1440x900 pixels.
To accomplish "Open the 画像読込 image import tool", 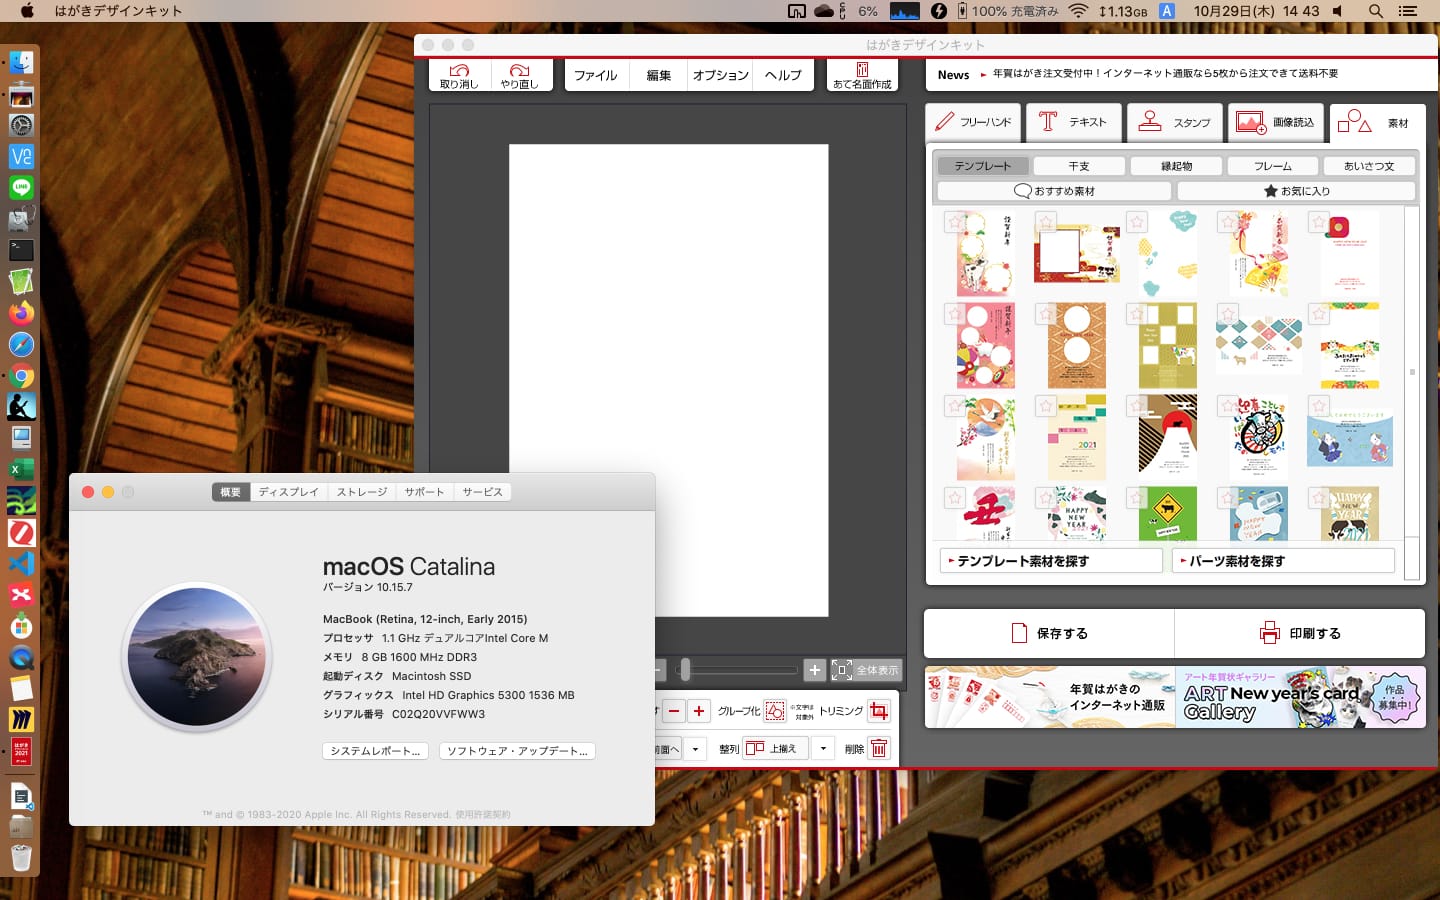I will click(x=1276, y=122).
